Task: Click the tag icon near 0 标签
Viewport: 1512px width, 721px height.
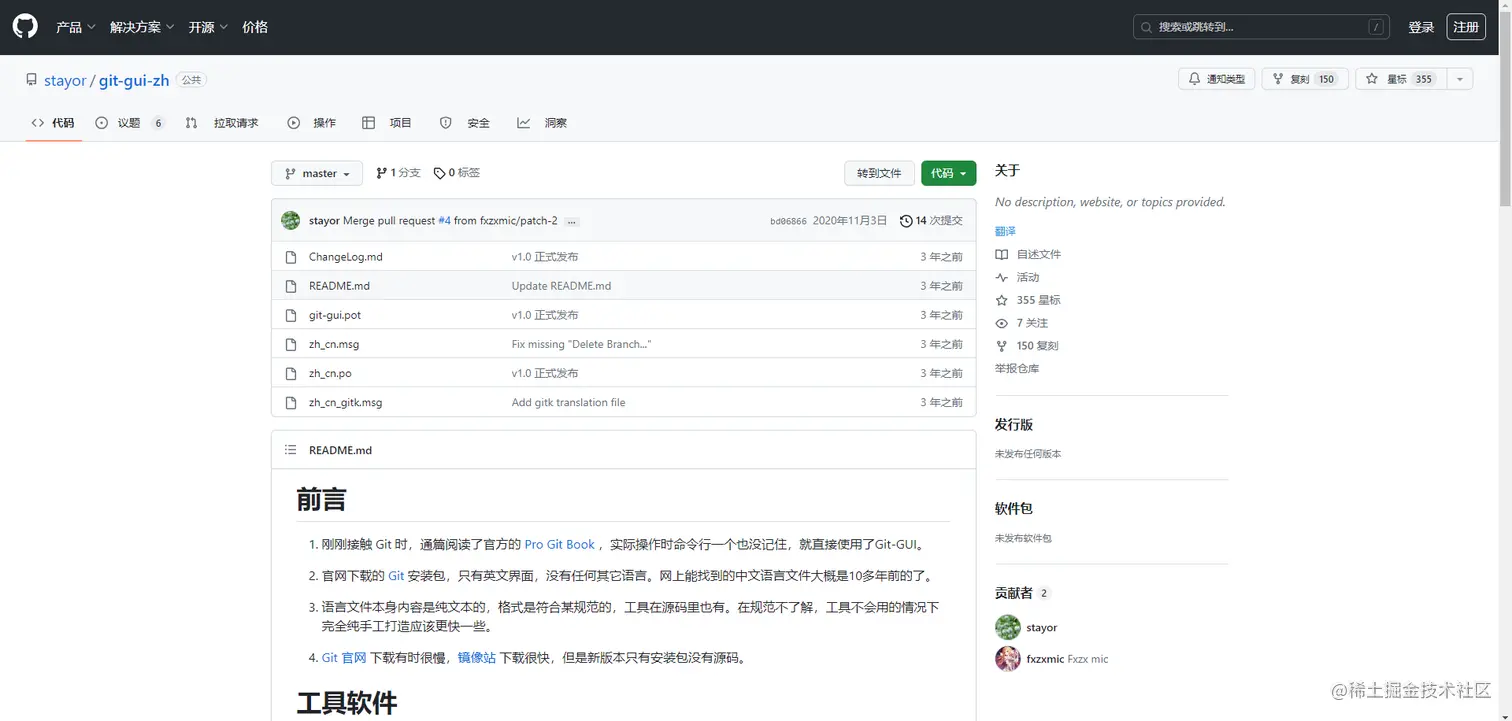Action: [439, 173]
